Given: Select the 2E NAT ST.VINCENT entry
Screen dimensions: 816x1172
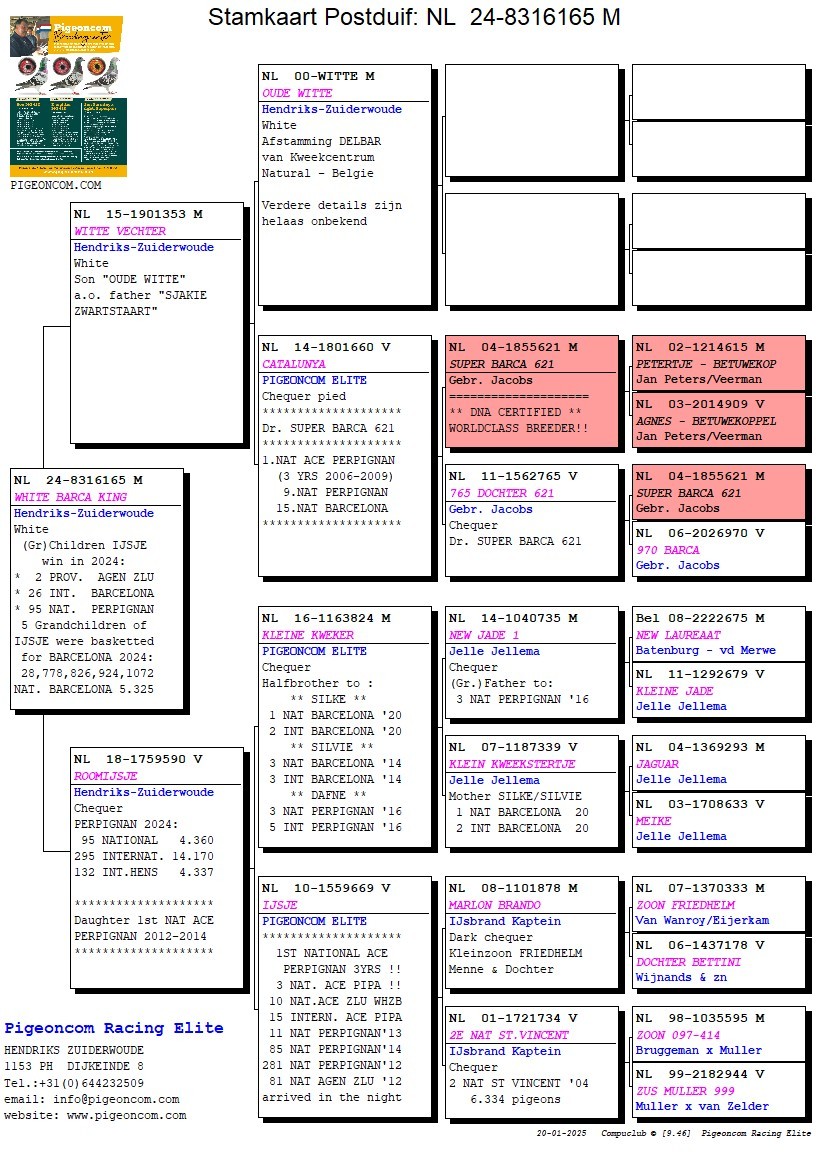Looking at the screenshot, I should (508, 1035).
